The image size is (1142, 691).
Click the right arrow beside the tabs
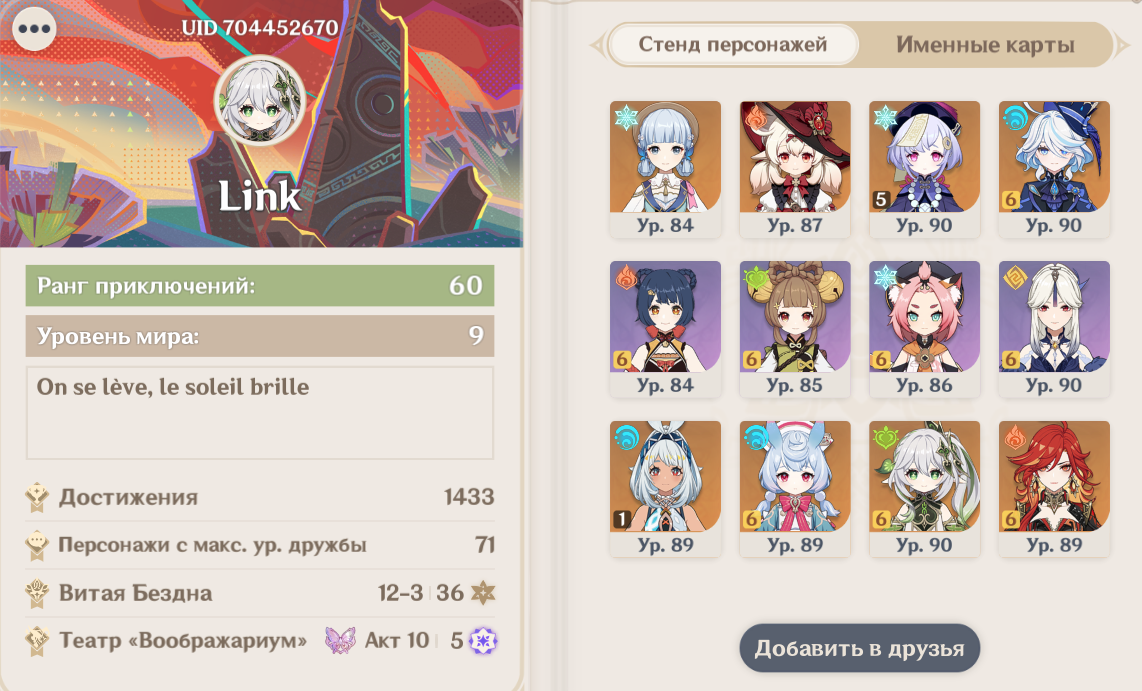tap(1122, 45)
